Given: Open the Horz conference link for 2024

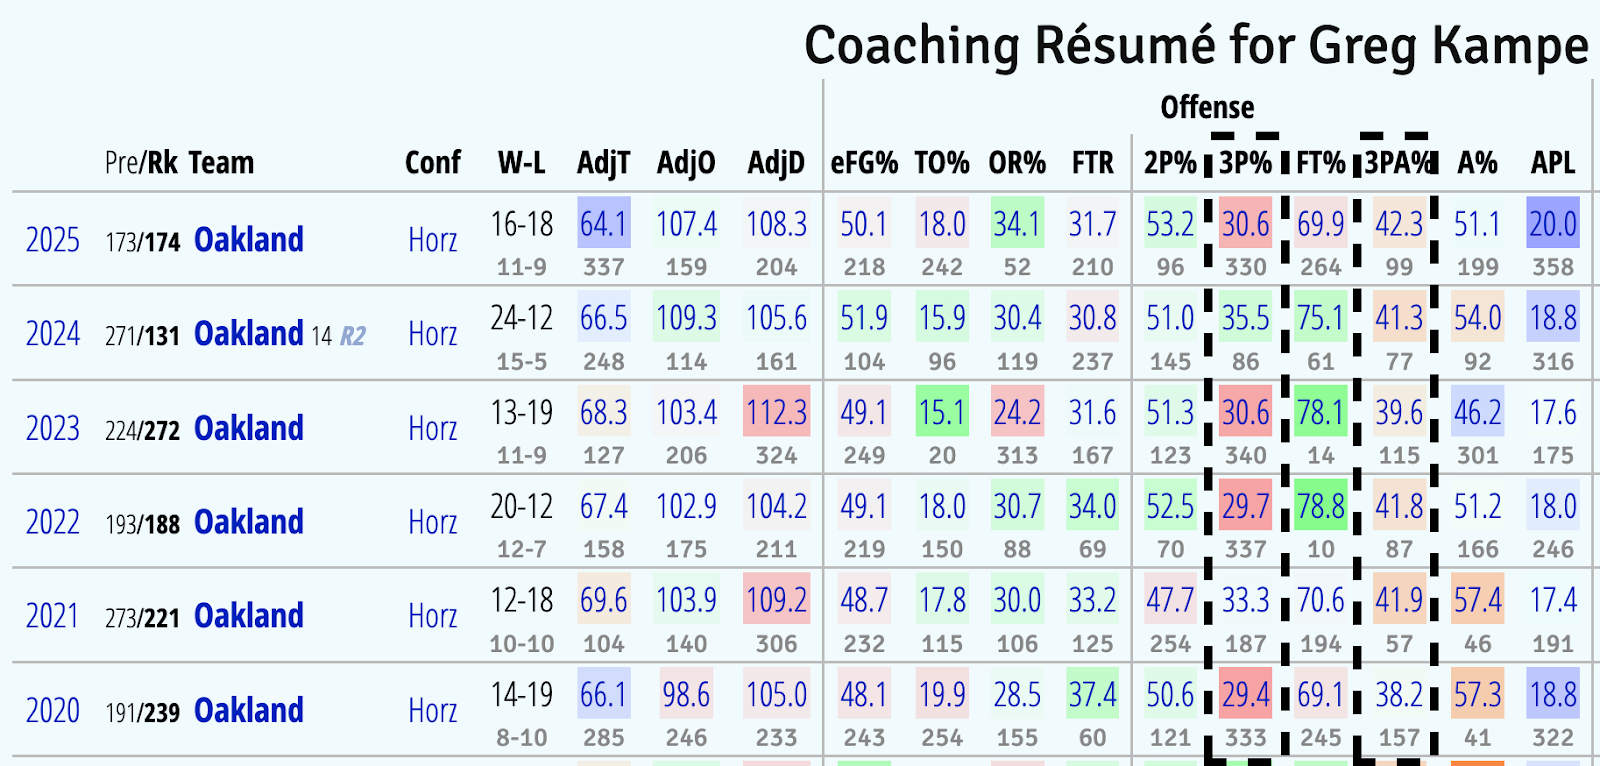Looking at the screenshot, I should click(x=432, y=334).
